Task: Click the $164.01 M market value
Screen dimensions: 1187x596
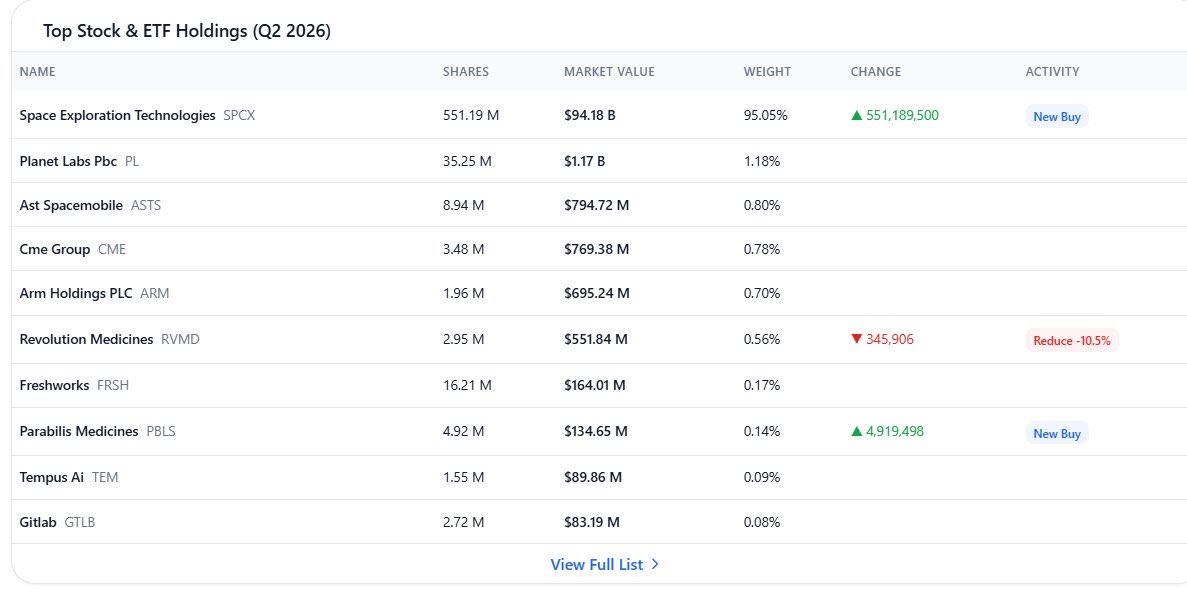Action: coord(595,385)
